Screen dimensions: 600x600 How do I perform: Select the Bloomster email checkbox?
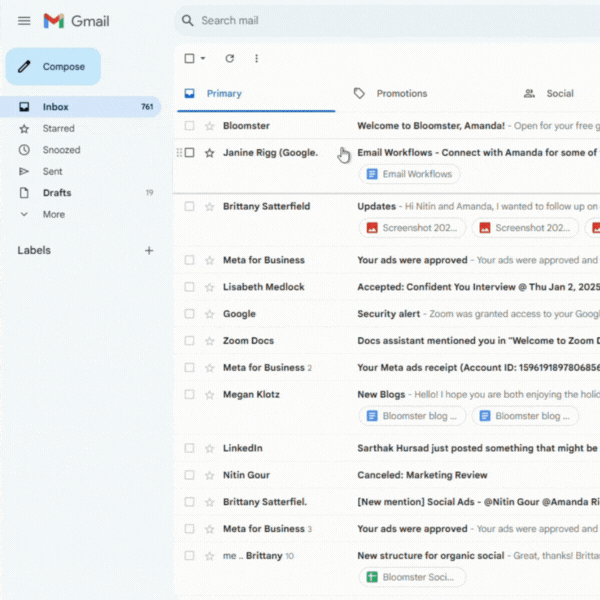click(x=189, y=126)
